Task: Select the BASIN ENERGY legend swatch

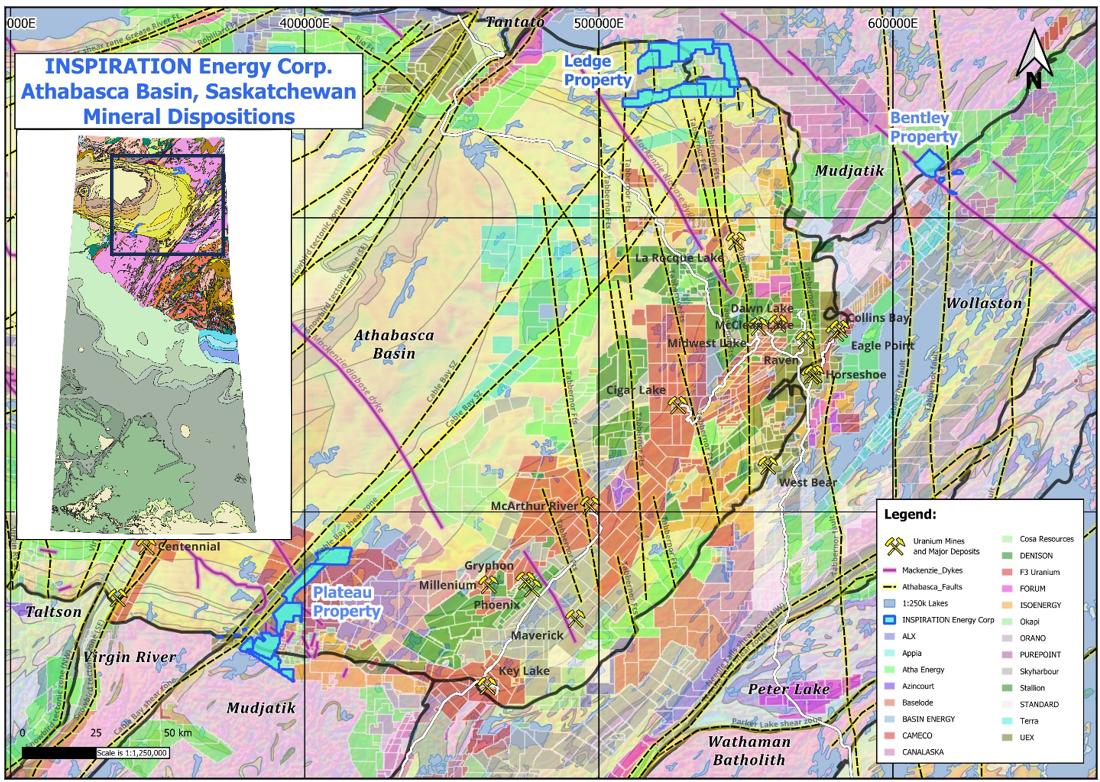Action: (890, 719)
